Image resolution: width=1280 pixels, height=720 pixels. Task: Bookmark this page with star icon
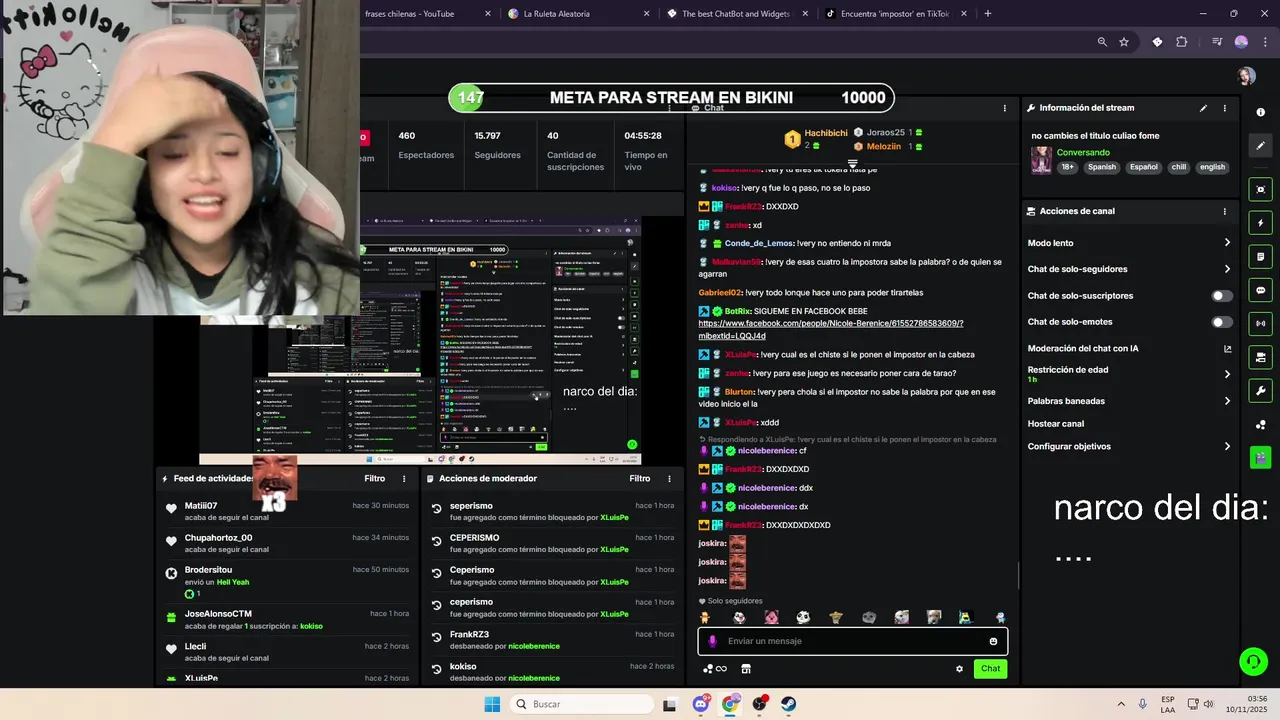coord(1124,42)
